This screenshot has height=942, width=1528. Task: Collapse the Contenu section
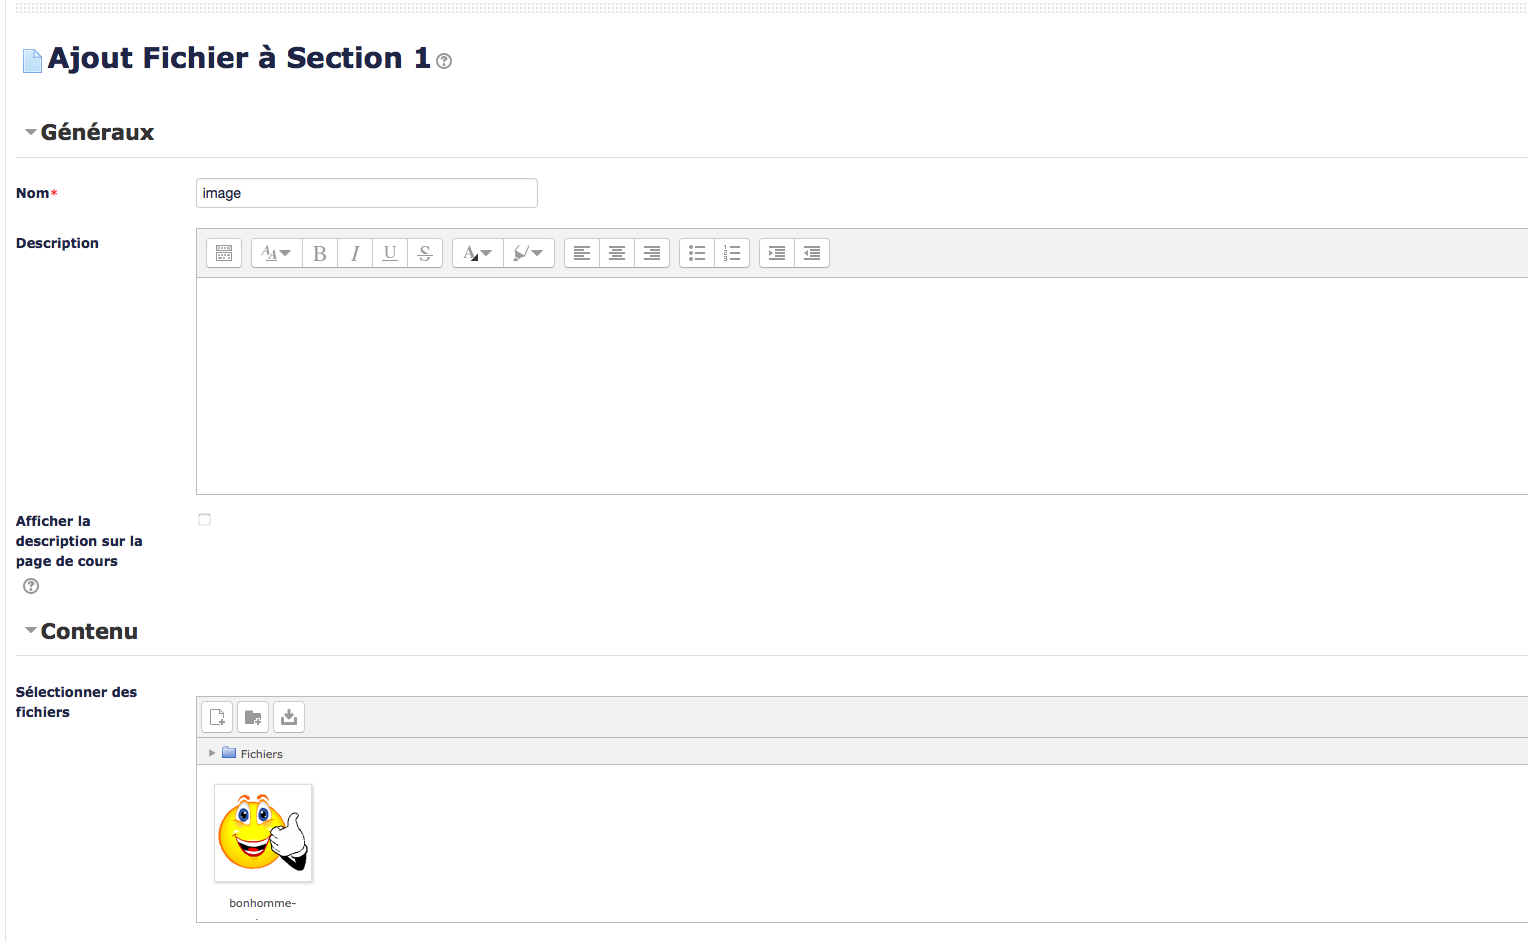[31, 631]
